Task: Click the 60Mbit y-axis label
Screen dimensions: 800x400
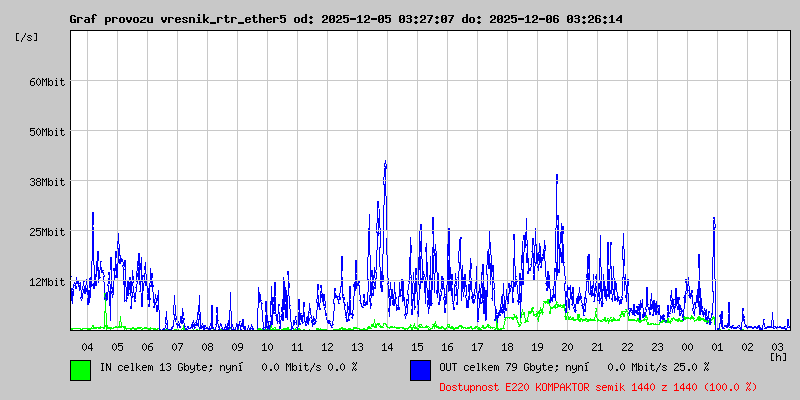Action: [x=47, y=81]
